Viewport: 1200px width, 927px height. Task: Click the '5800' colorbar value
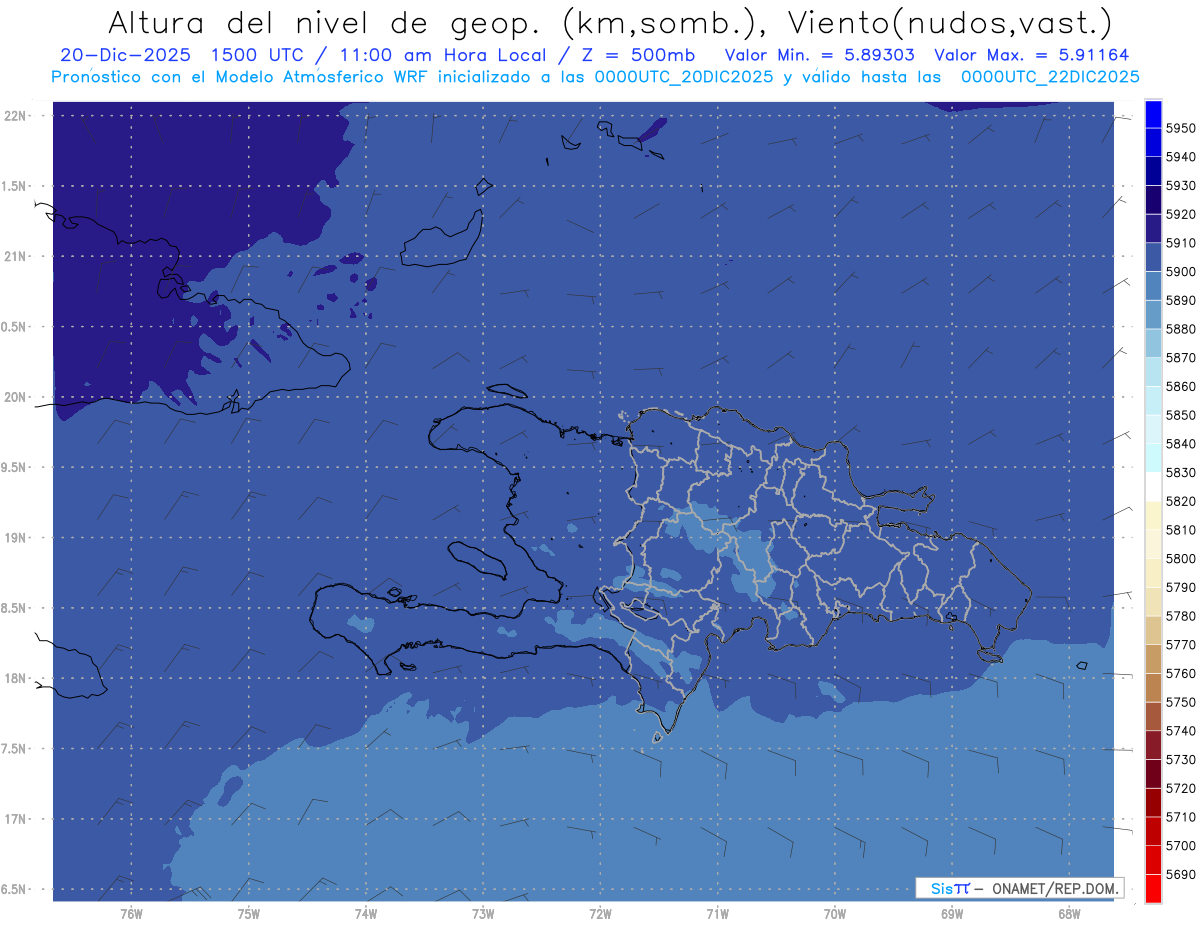pyautogui.click(x=1181, y=559)
